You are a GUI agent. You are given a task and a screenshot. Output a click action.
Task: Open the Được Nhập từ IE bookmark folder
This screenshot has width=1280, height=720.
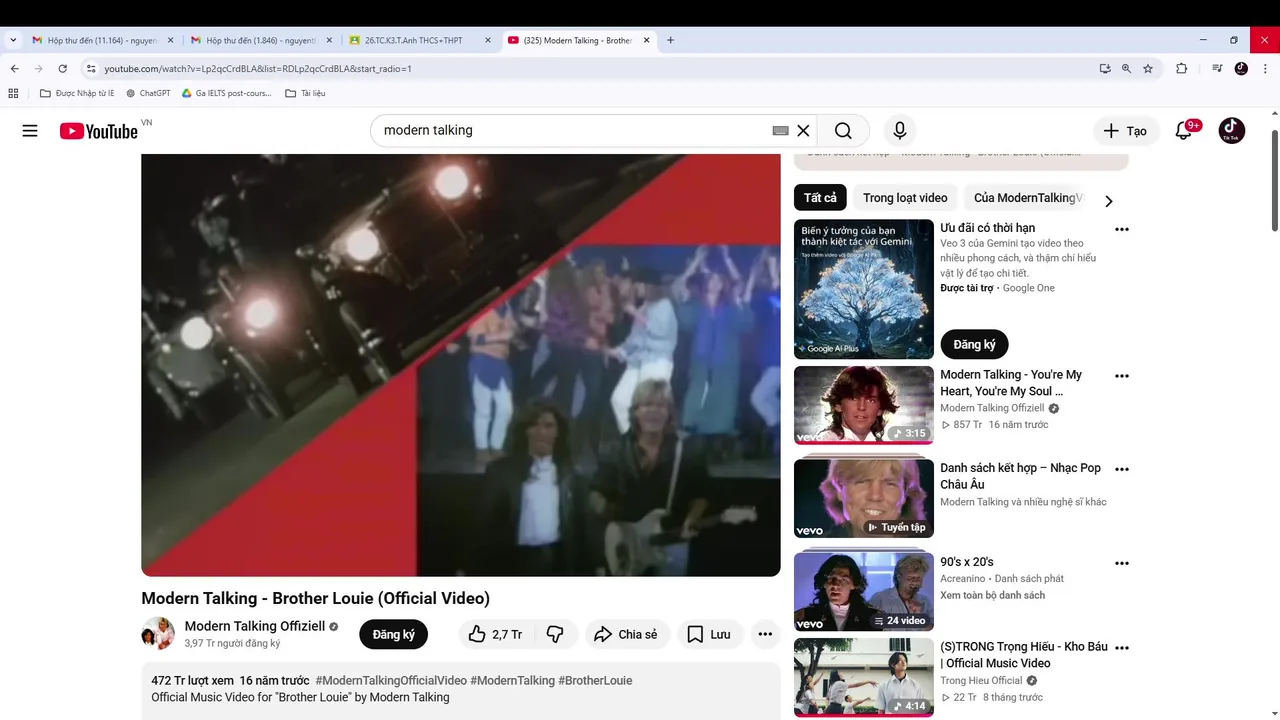tap(77, 93)
